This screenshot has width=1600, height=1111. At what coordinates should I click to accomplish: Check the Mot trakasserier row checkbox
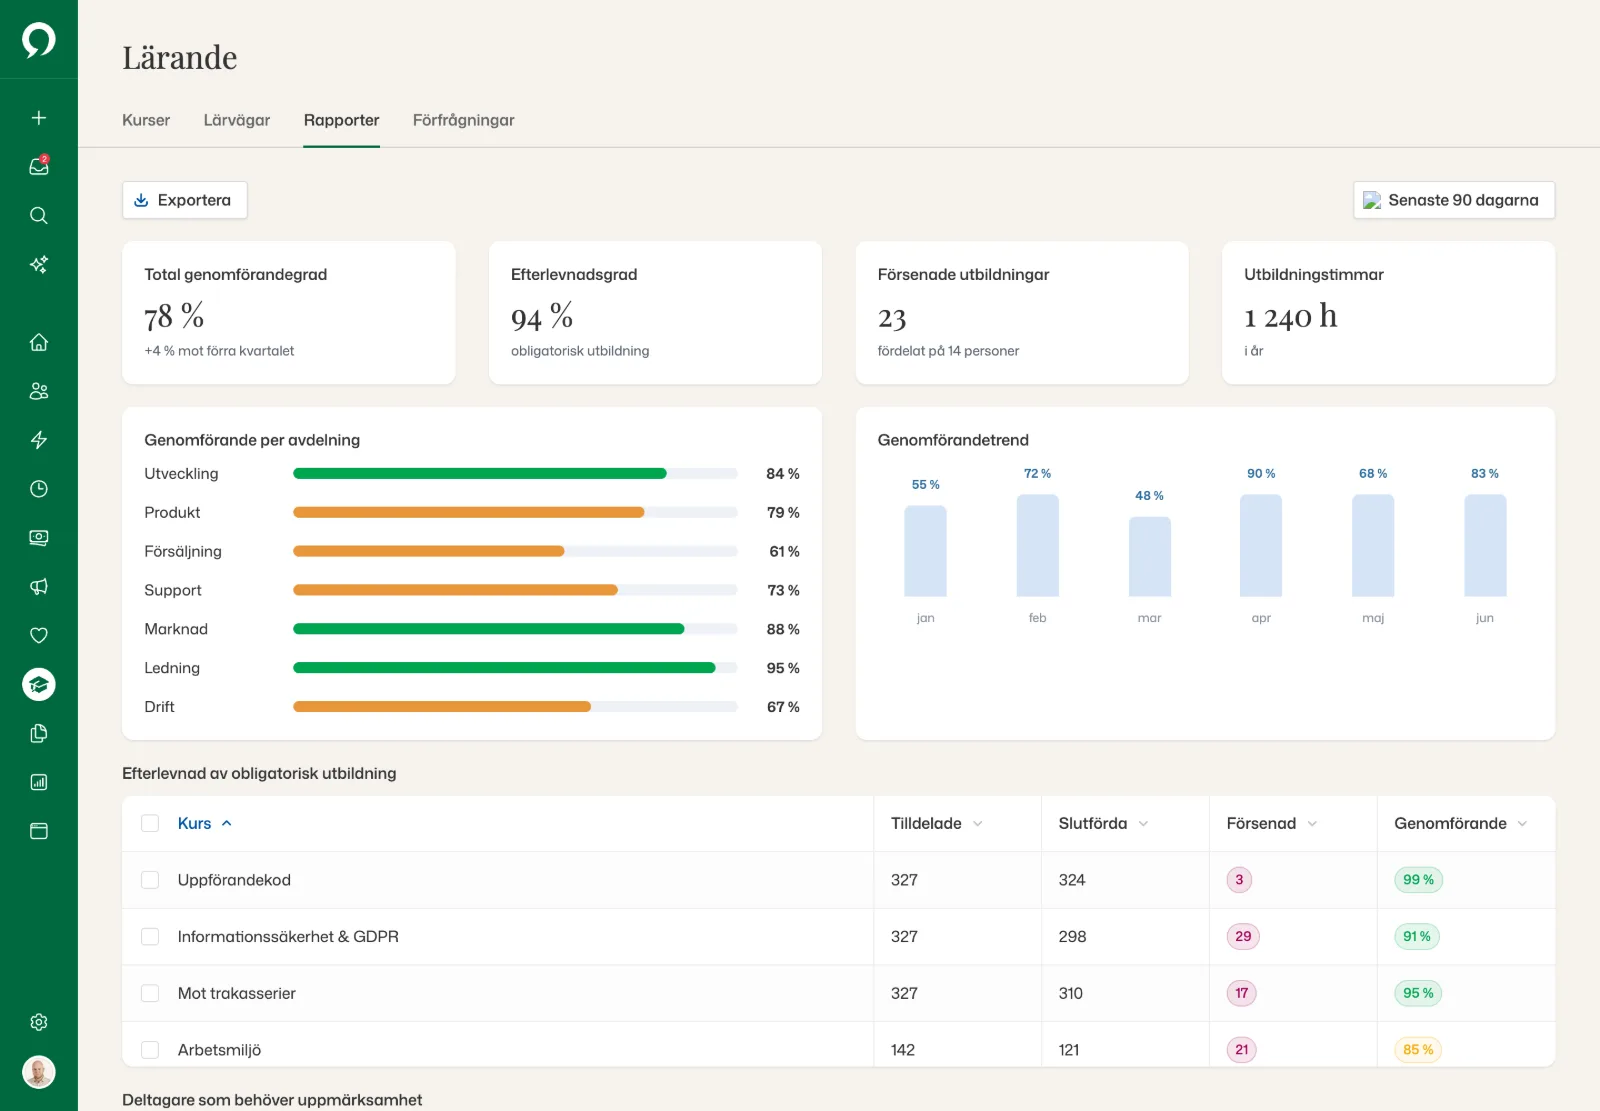point(150,993)
